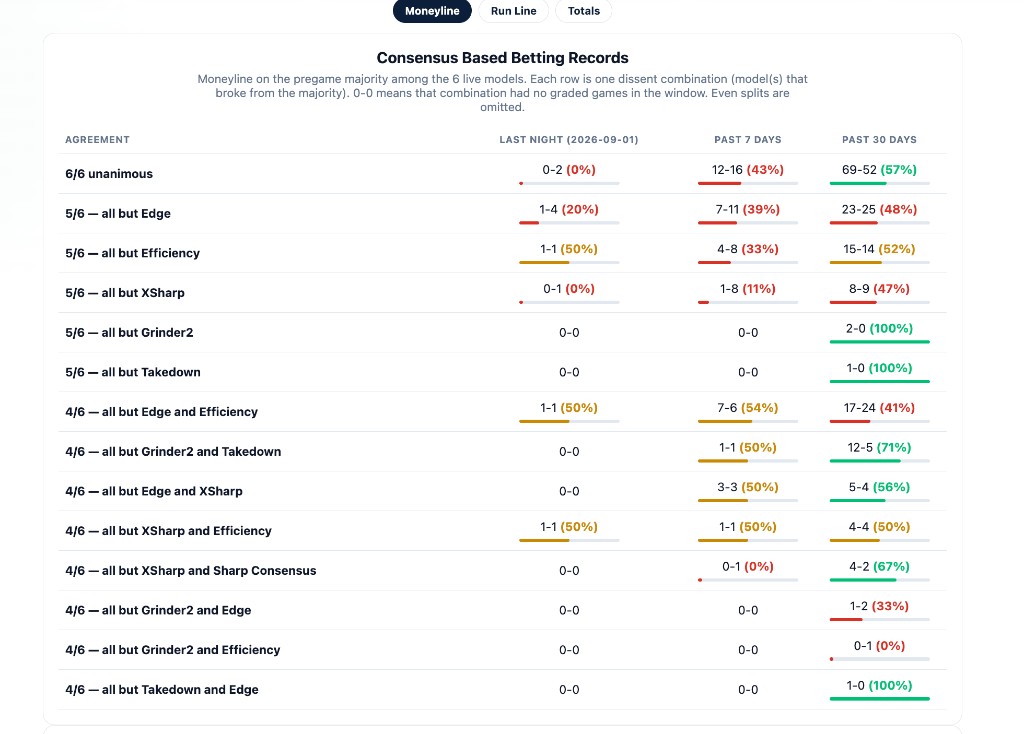This screenshot has height=734, width=1024.
Task: Open the Run Line tab
Action: coord(513,11)
